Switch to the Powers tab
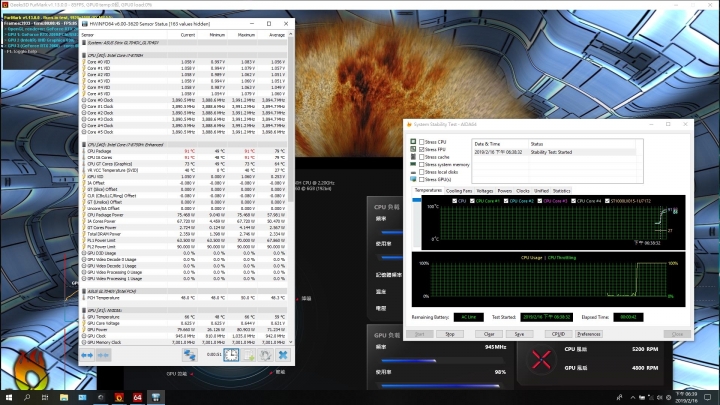720x405 pixels. click(504, 191)
